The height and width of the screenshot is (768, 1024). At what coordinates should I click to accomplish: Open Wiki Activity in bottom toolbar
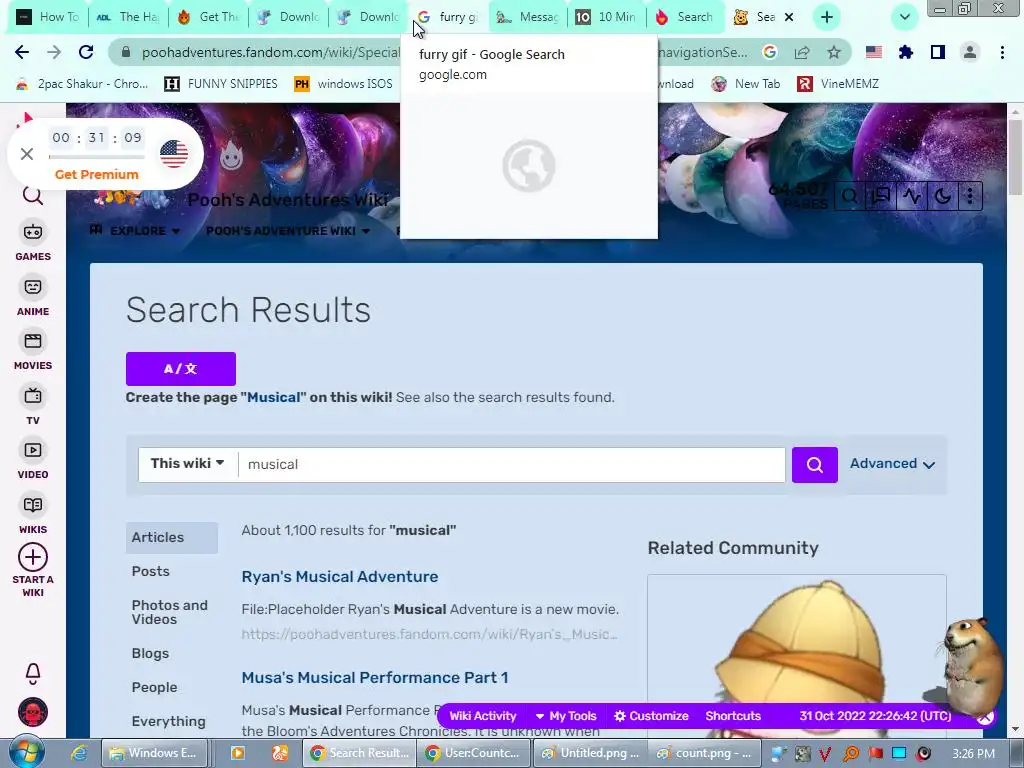[x=483, y=716]
